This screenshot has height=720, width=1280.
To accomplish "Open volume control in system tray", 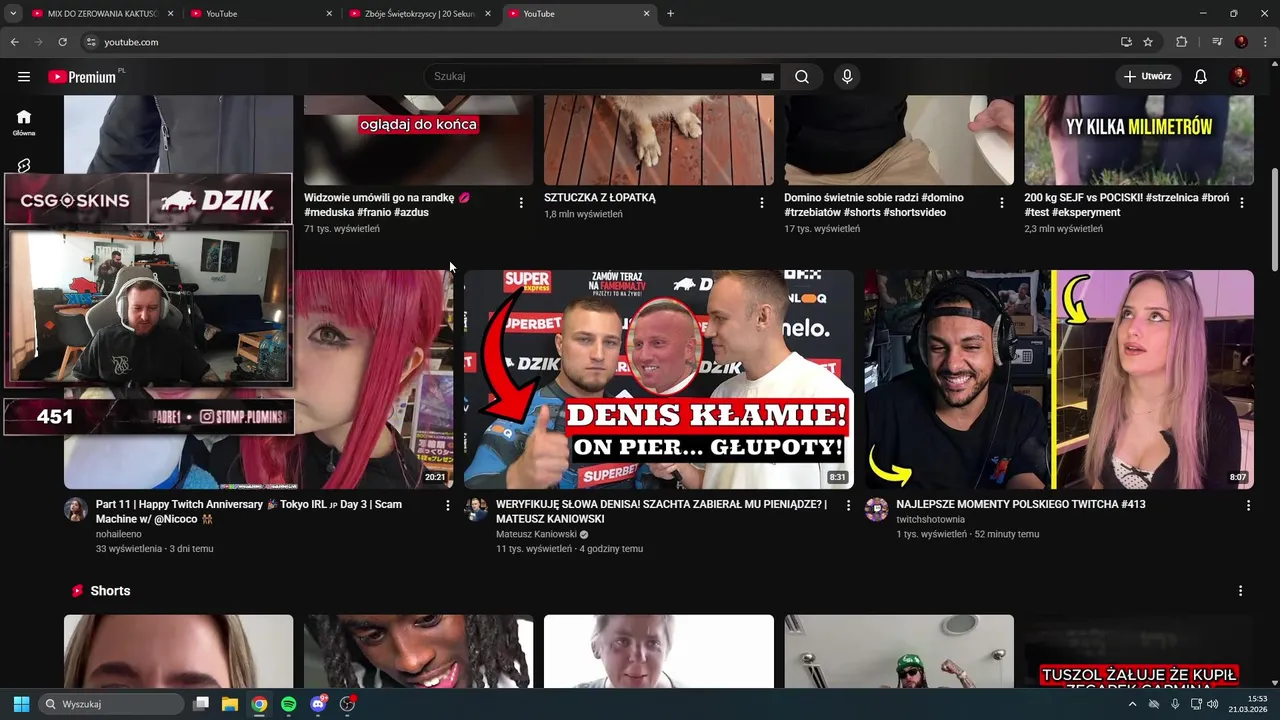I will pyautogui.click(x=1211, y=704).
